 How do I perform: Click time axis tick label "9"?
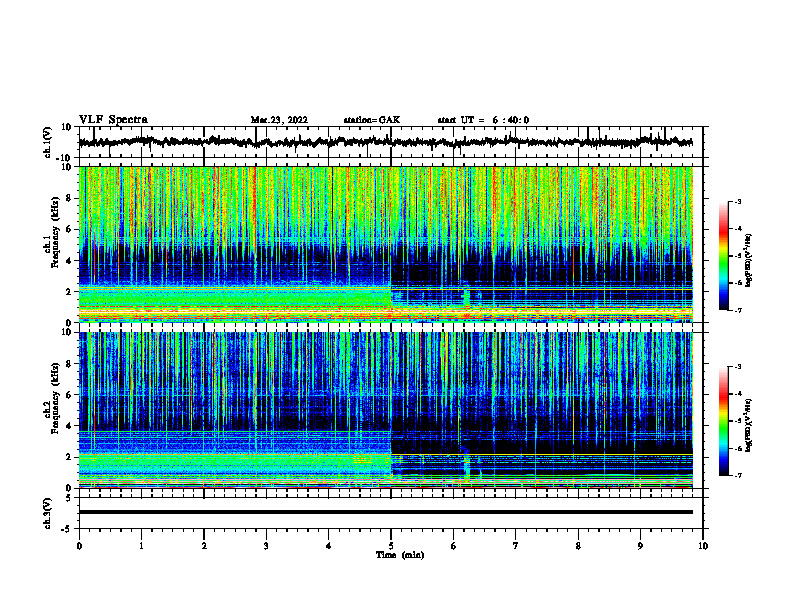coord(640,546)
